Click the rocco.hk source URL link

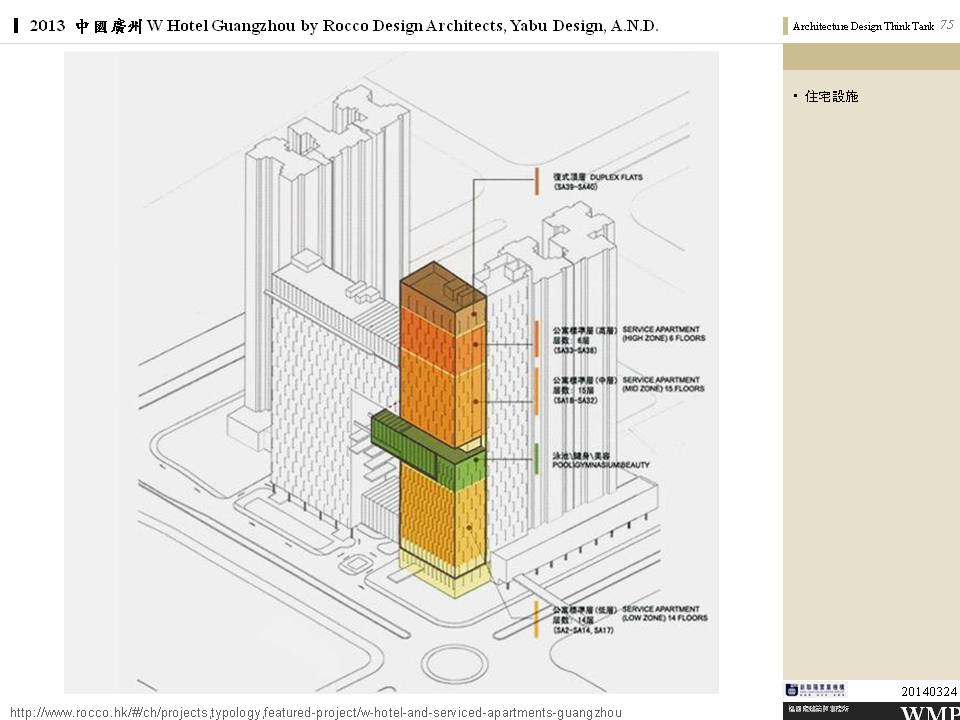point(316,712)
